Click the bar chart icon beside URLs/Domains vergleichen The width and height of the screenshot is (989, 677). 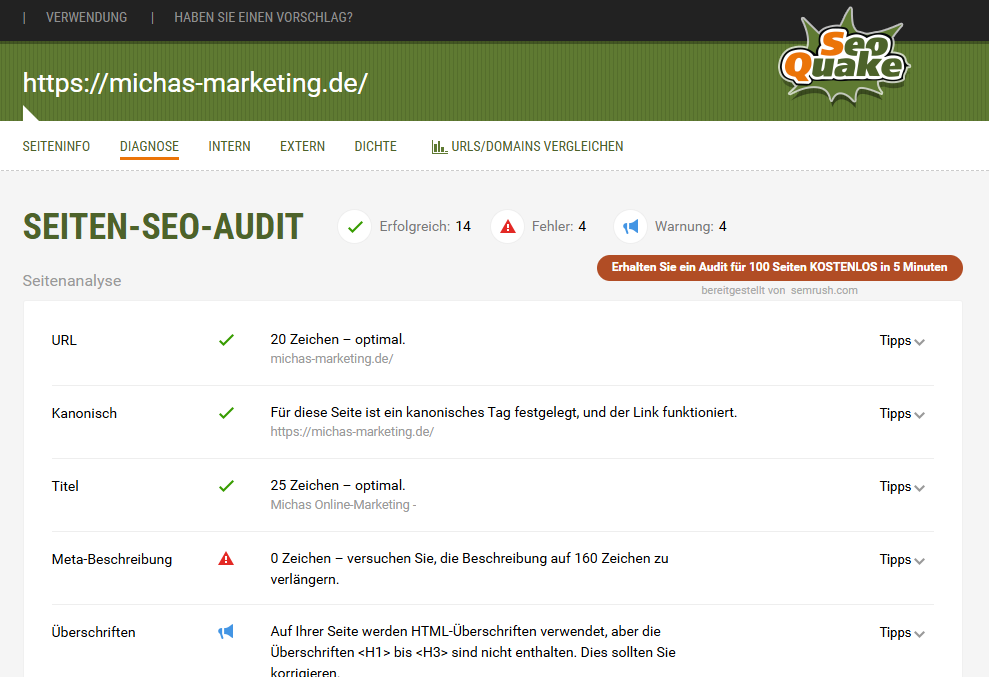coord(439,147)
